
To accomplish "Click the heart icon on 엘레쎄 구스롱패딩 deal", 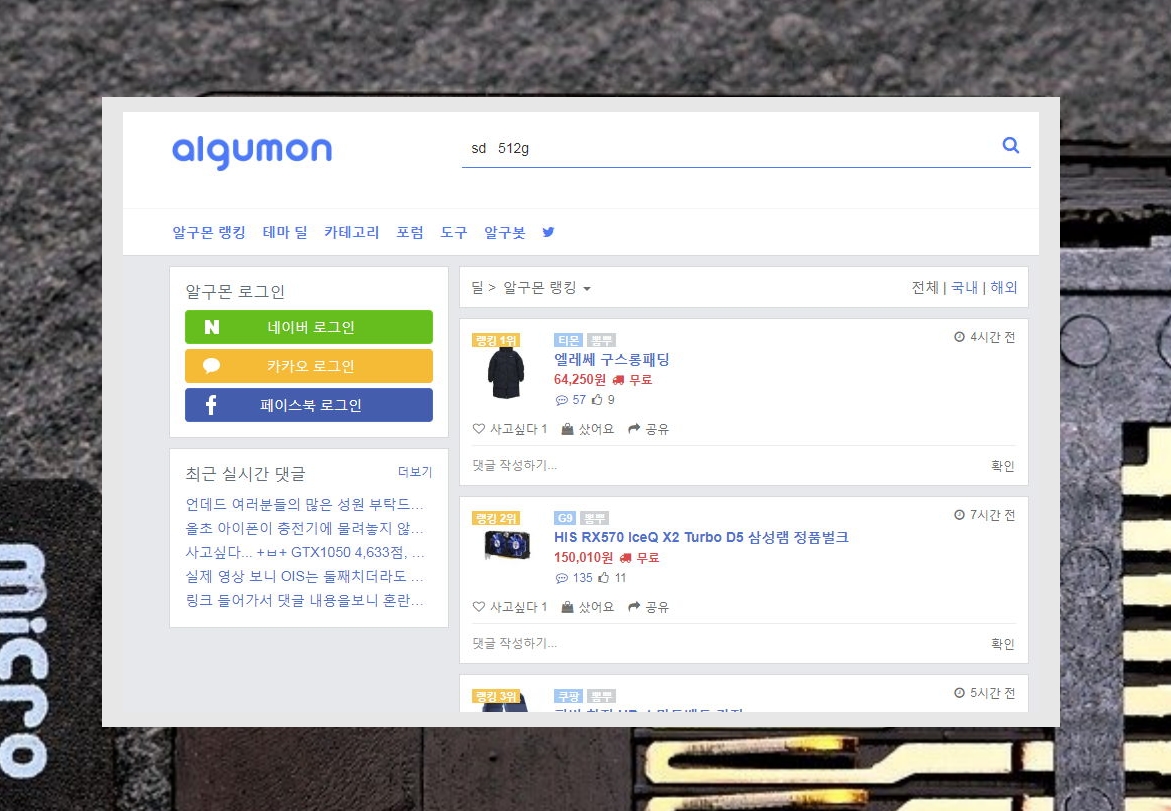I will pyautogui.click(x=479, y=429).
